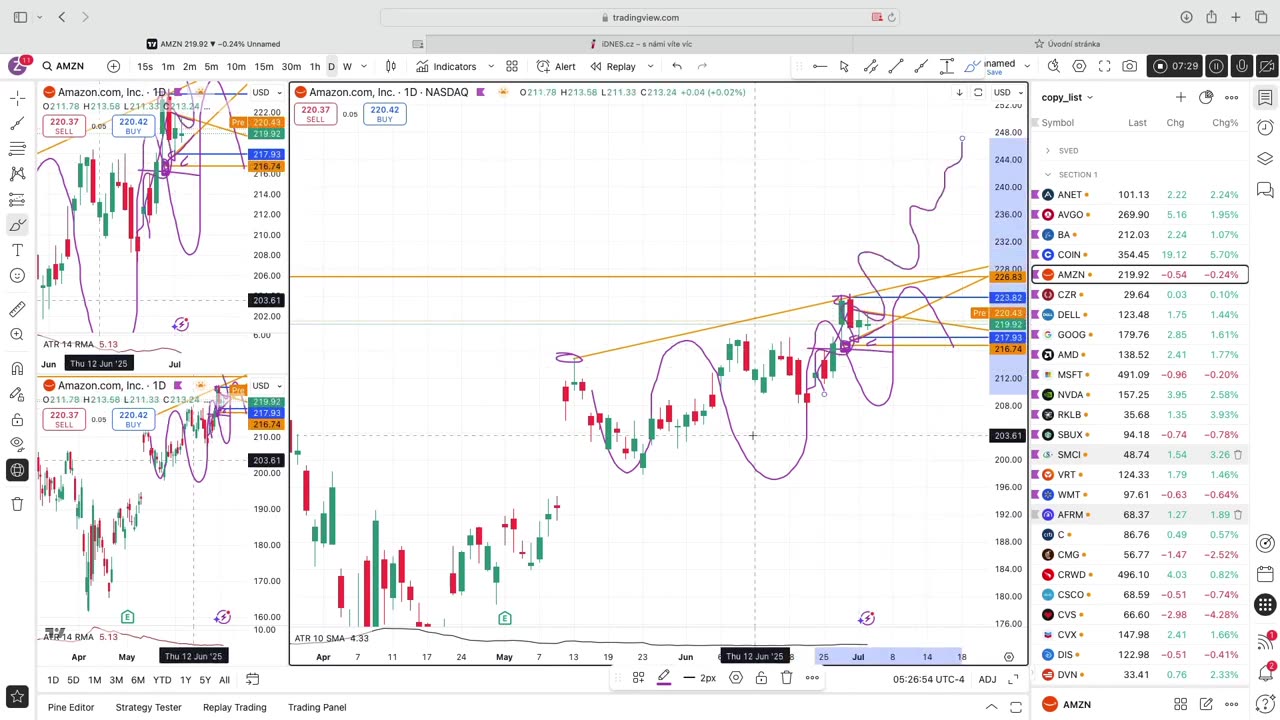The width and height of the screenshot is (1280, 720).
Task: Open watchlist advanced view pie icon
Action: pyautogui.click(x=1206, y=97)
